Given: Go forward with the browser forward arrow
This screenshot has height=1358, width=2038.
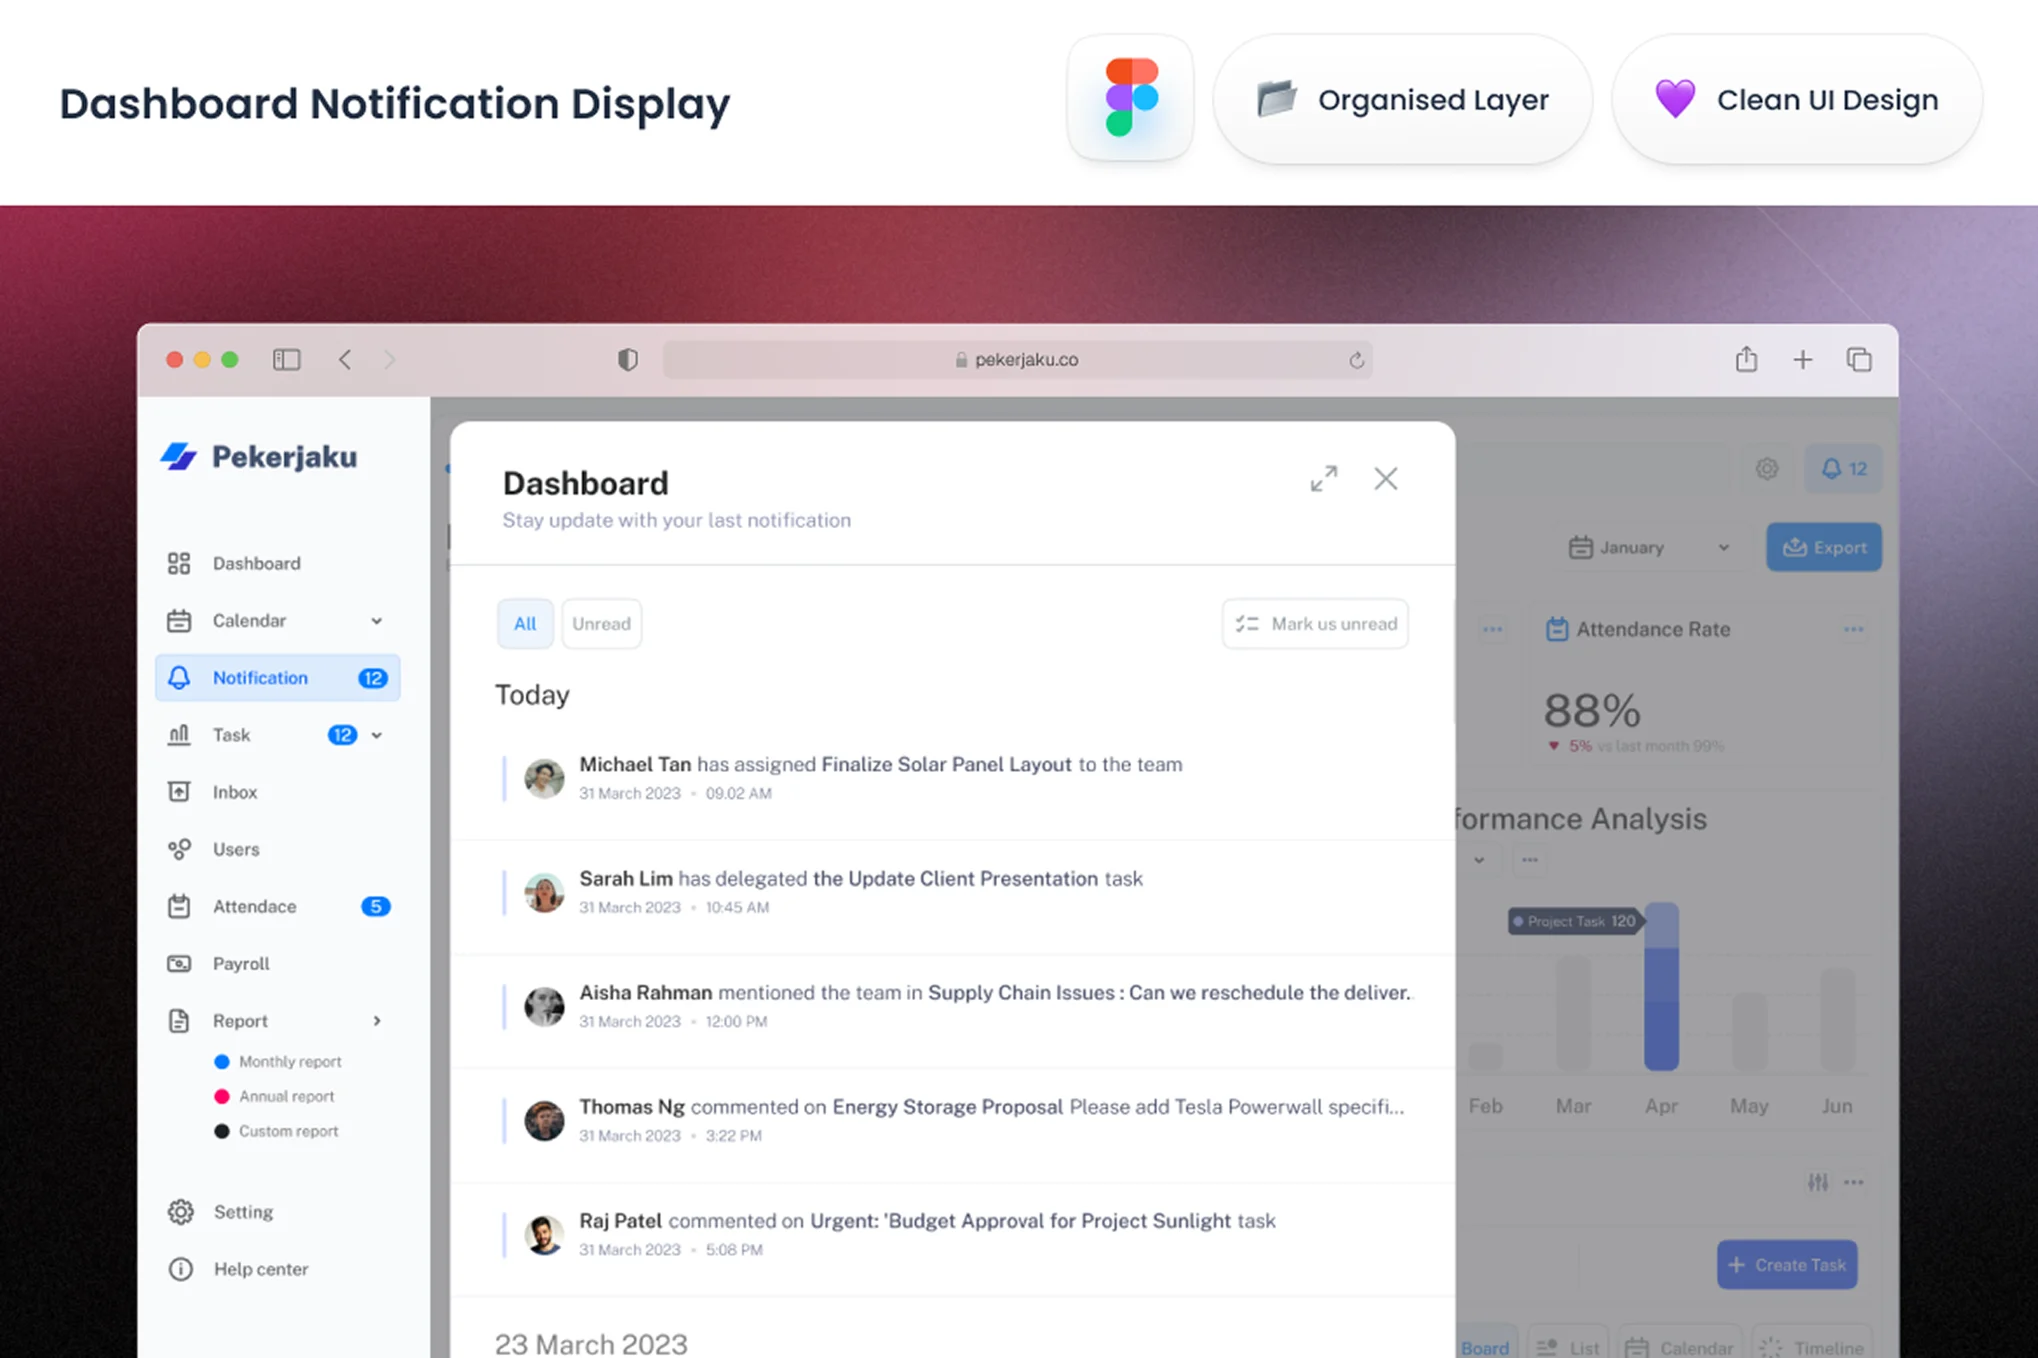Looking at the screenshot, I should pos(390,359).
